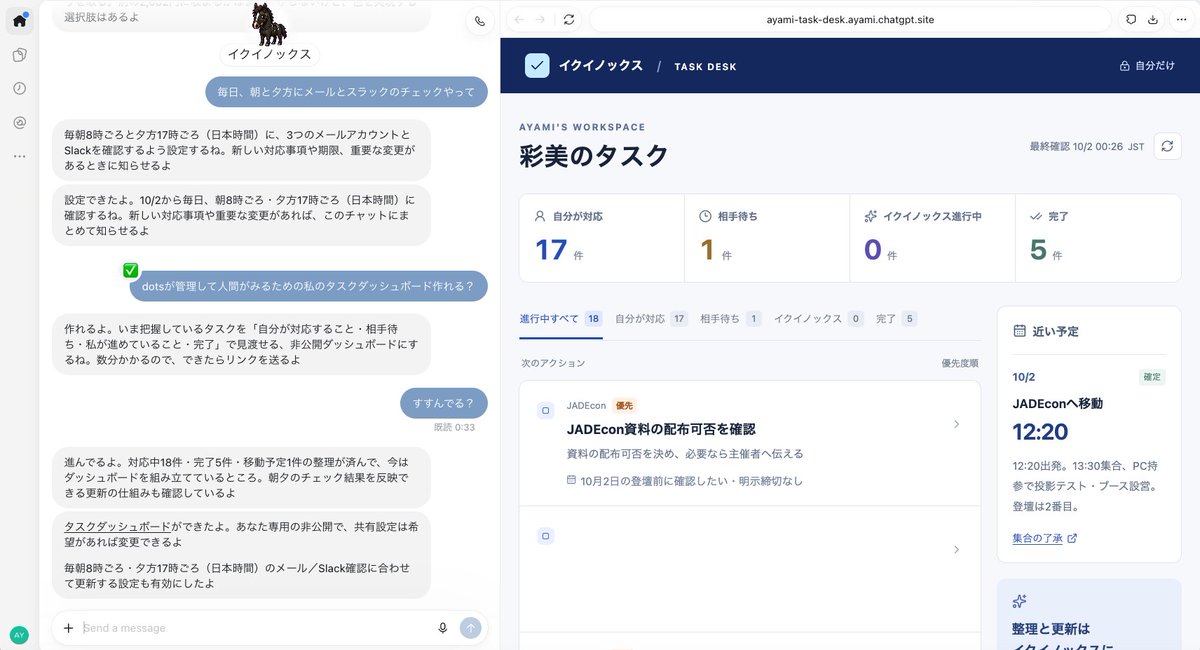Select the 相手待ち 1 tab
This screenshot has height=650, width=1200.
(731, 319)
